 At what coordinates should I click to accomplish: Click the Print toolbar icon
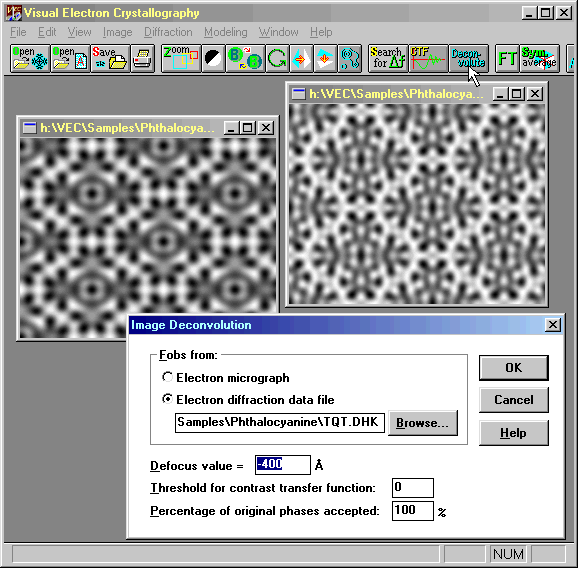(142, 59)
